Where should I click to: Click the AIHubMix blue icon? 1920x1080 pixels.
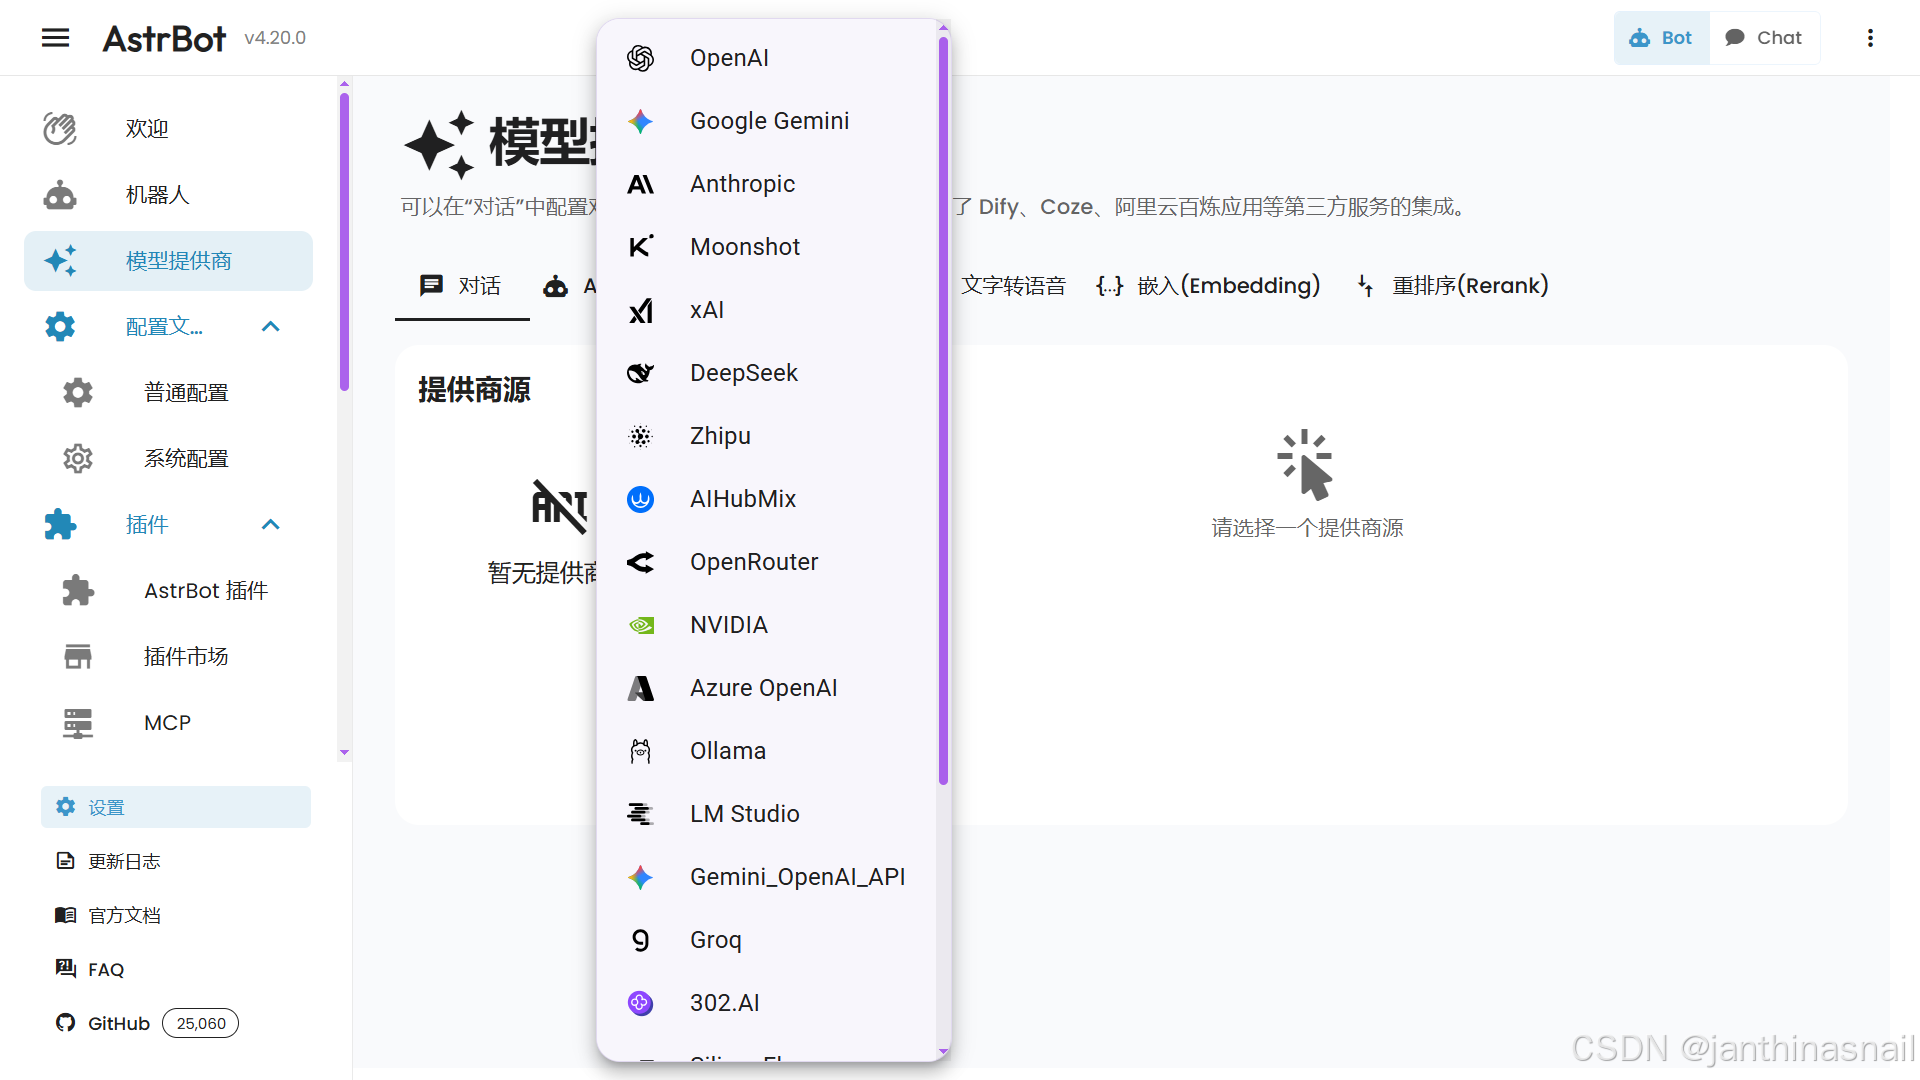tap(641, 499)
